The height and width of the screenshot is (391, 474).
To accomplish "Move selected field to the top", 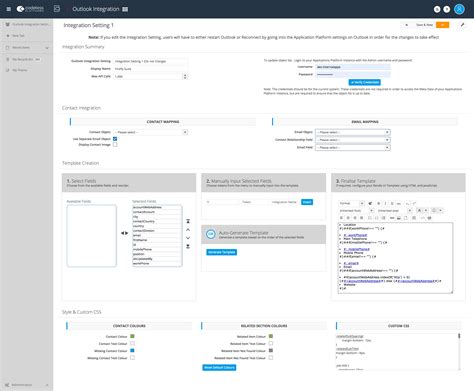I will [x=188, y=221].
